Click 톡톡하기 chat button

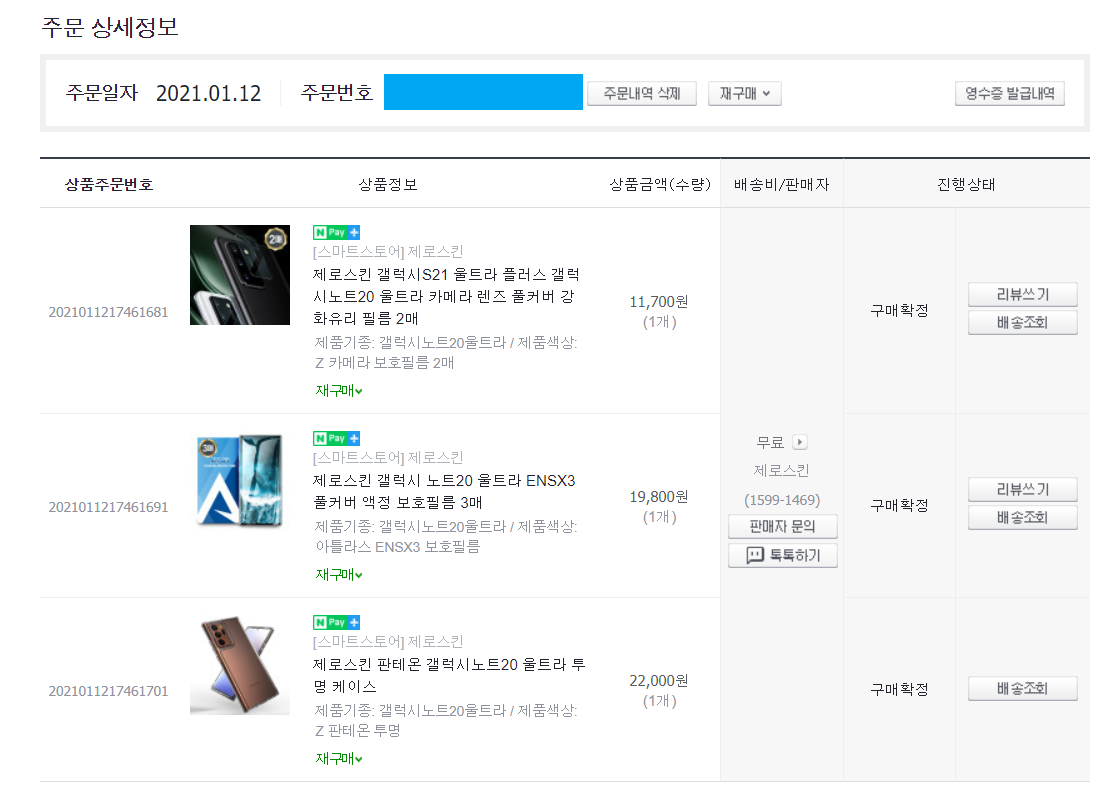(x=783, y=556)
